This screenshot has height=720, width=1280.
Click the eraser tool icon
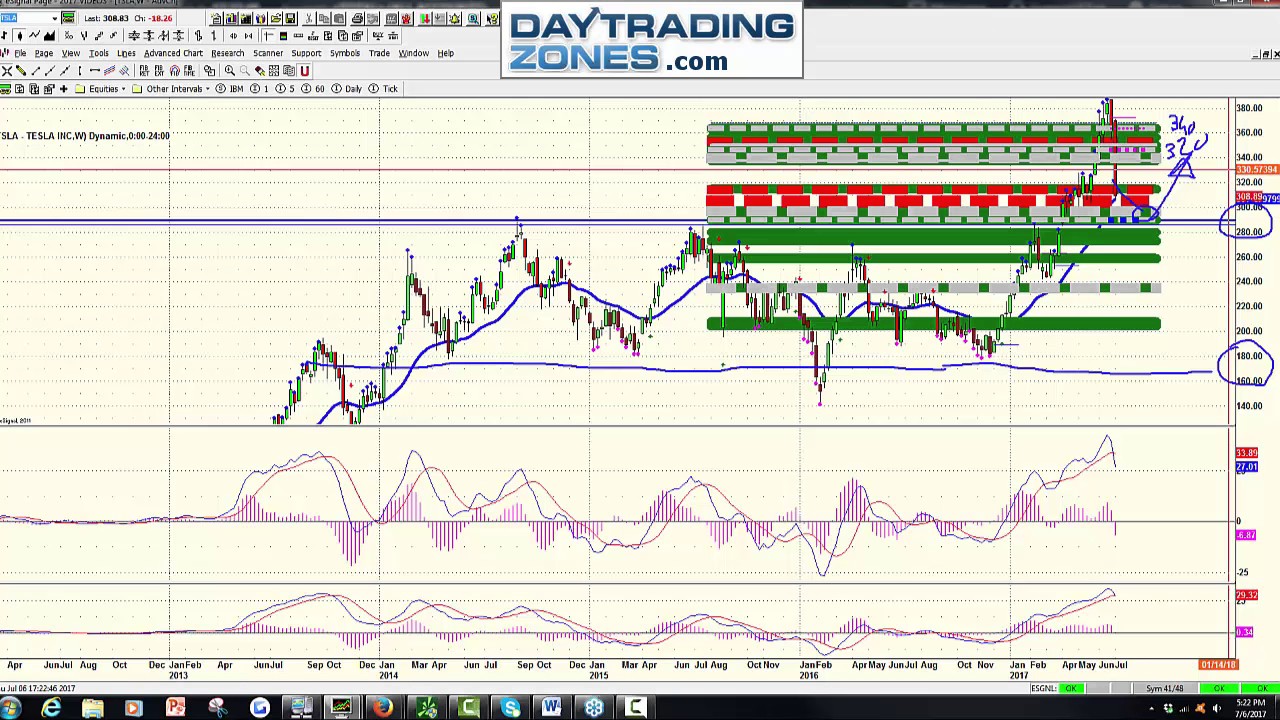click(260, 70)
